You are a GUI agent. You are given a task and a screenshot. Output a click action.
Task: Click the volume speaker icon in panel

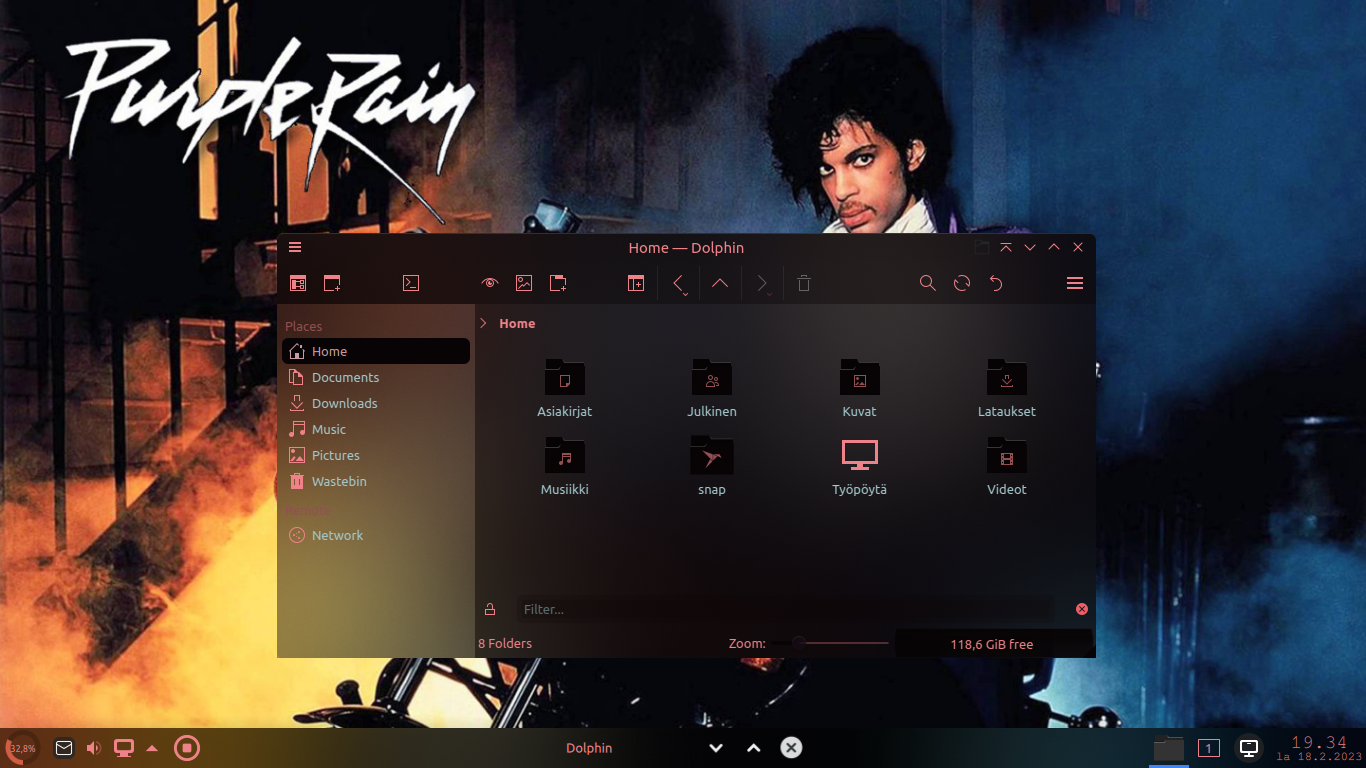(x=94, y=748)
